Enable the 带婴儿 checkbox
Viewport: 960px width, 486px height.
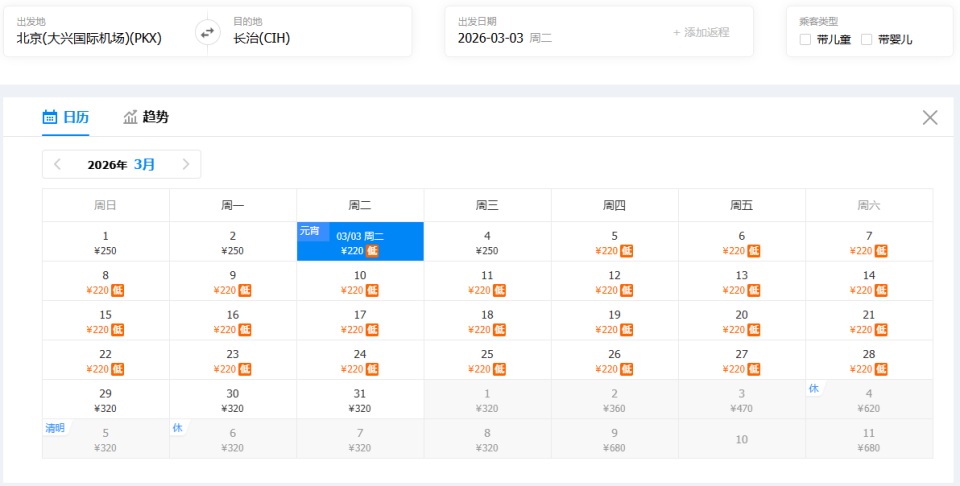pos(866,40)
